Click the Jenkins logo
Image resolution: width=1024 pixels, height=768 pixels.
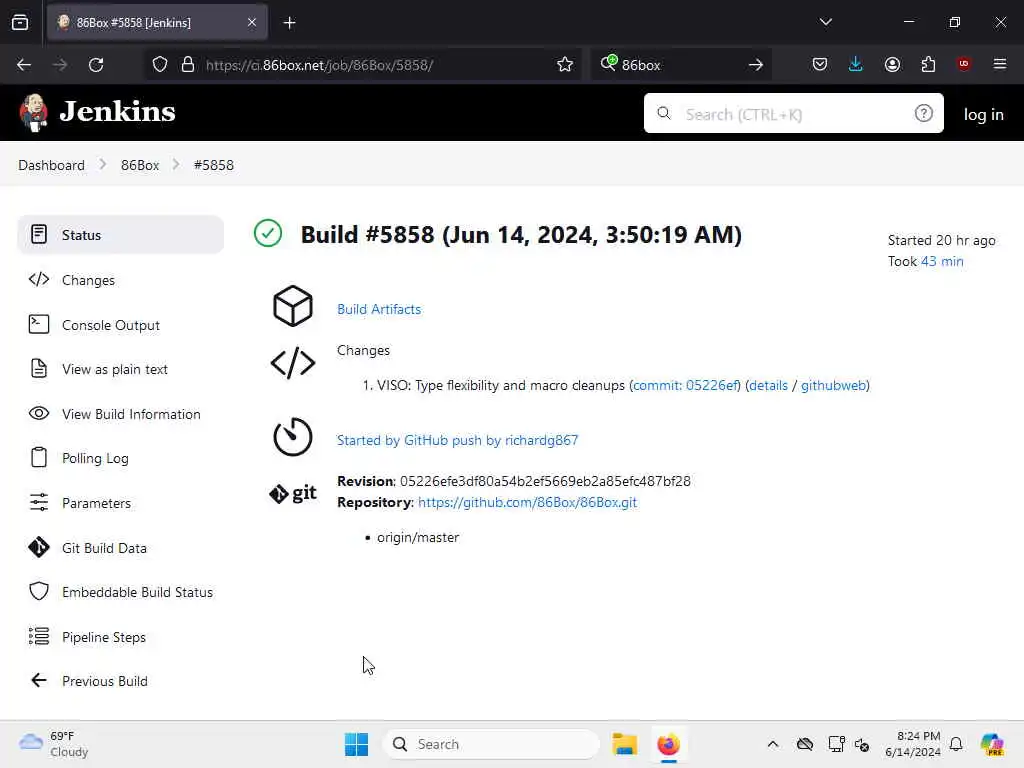[x=97, y=112]
